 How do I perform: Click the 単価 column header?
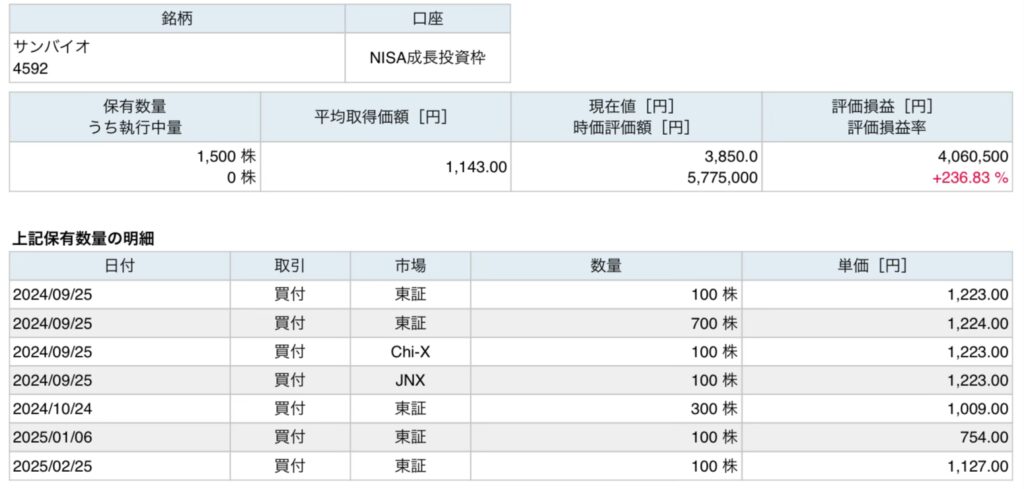(876, 265)
